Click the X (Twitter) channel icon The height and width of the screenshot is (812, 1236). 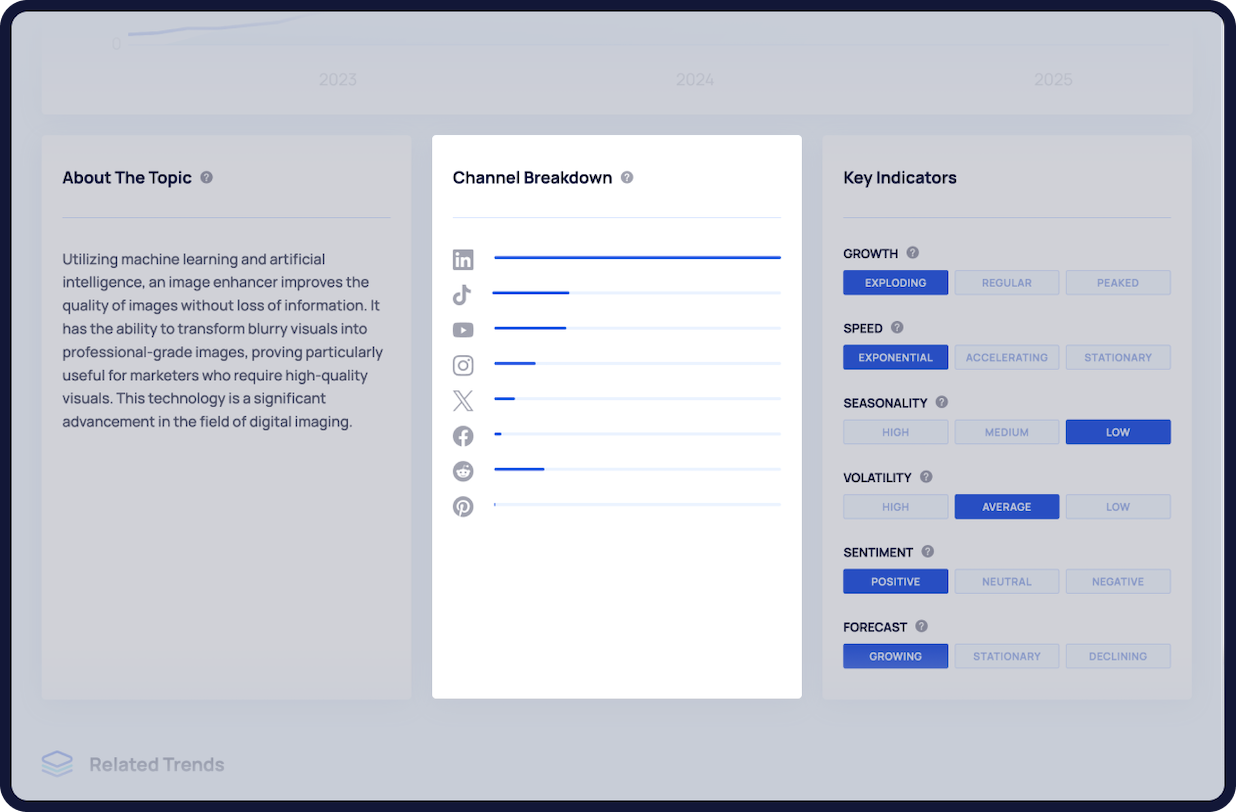(x=463, y=401)
